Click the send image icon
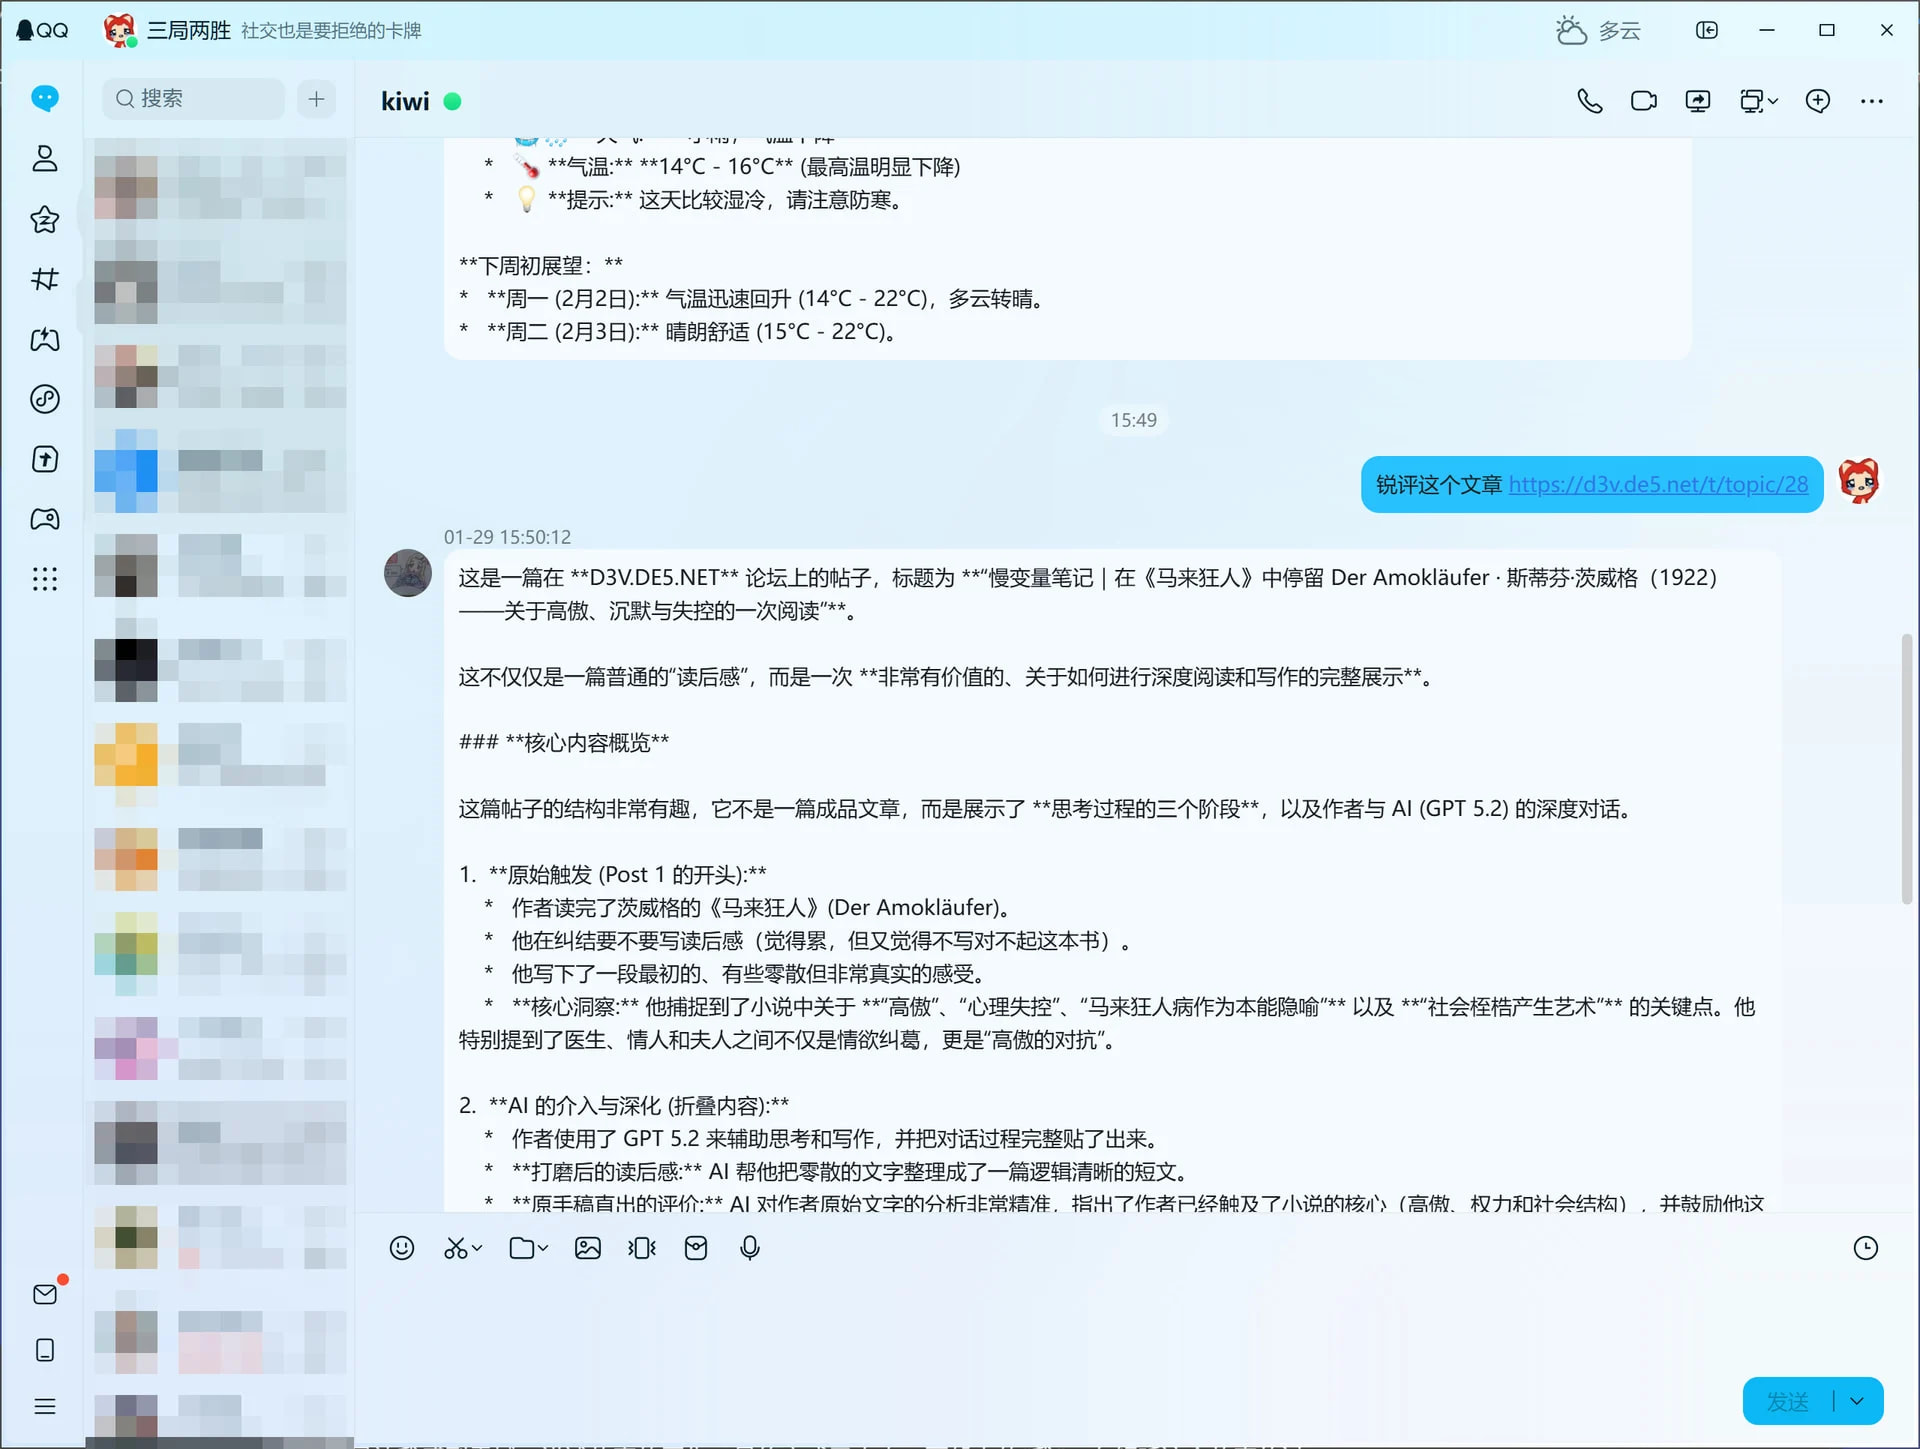1920x1449 pixels. 588,1248
